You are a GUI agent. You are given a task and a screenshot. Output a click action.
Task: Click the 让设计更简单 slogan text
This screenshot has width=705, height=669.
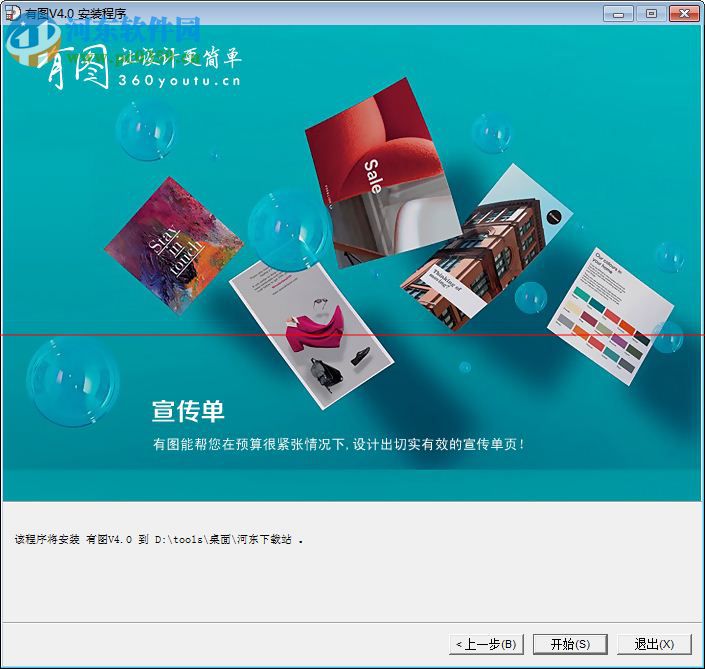pyautogui.click(x=182, y=58)
